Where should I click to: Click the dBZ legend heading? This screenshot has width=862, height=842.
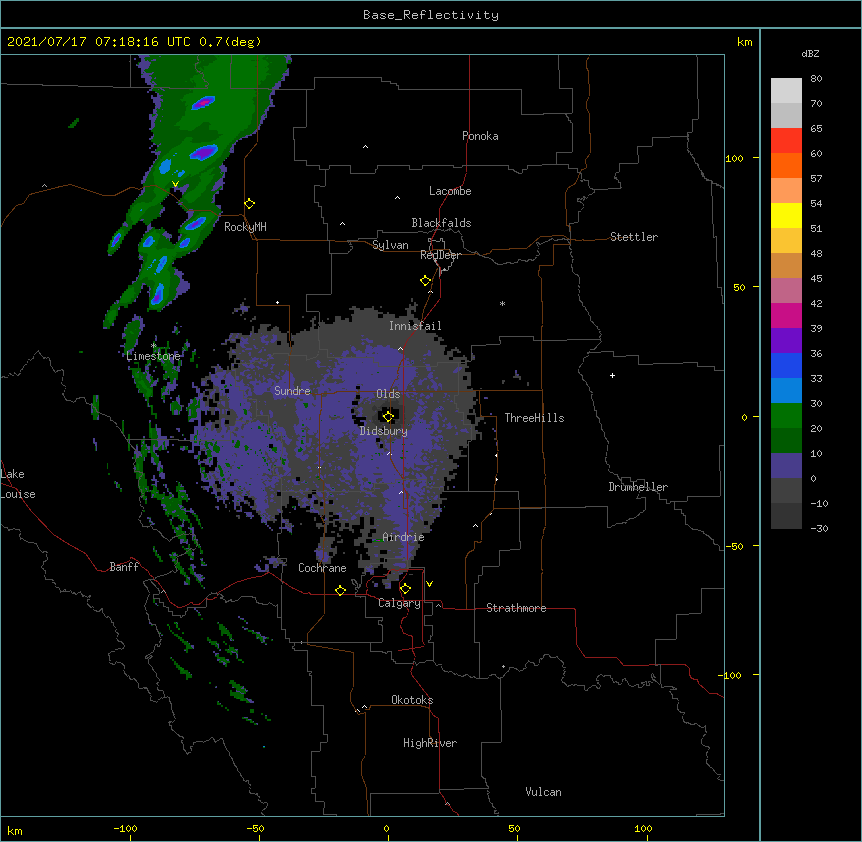(810, 53)
